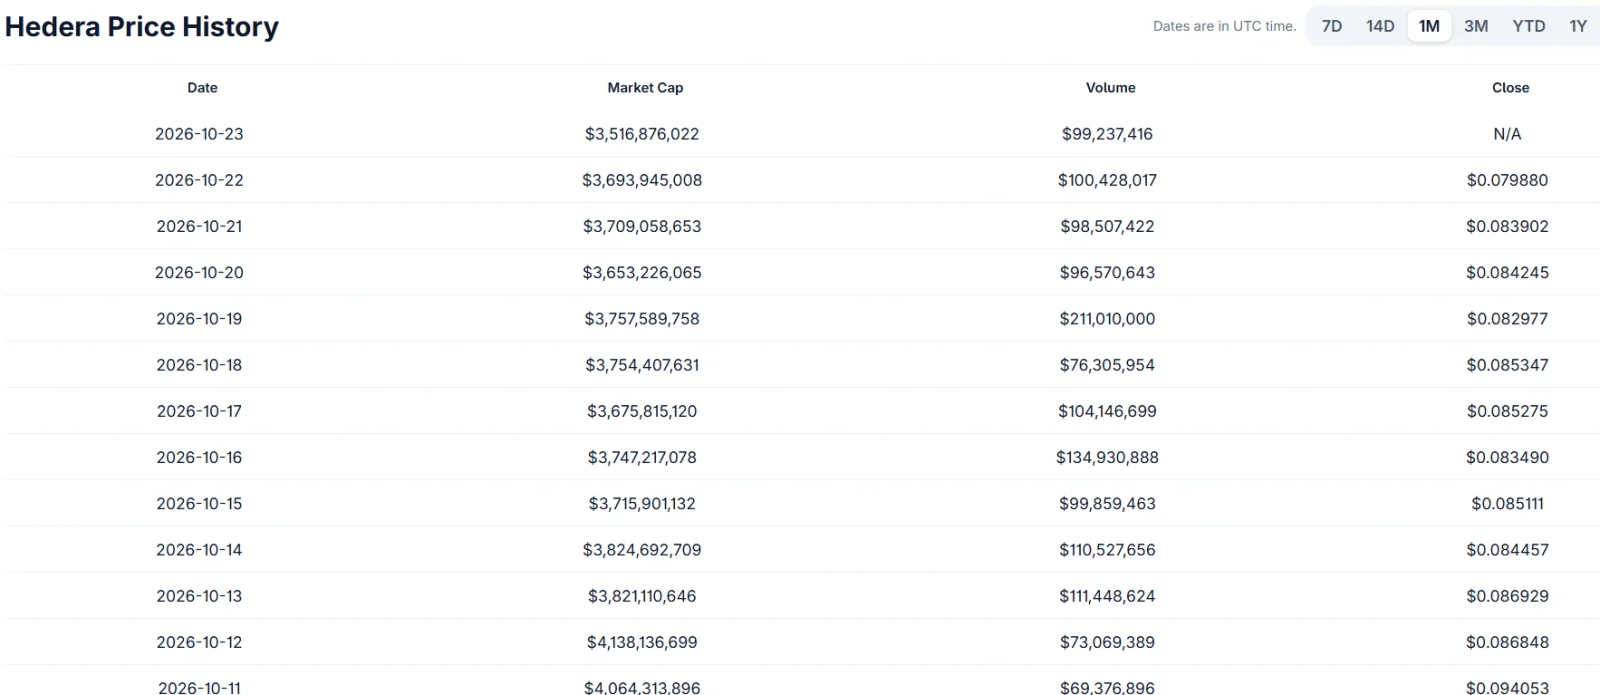Select volume $96,570,643
Image resolution: width=1600 pixels, height=695 pixels.
click(x=1107, y=272)
